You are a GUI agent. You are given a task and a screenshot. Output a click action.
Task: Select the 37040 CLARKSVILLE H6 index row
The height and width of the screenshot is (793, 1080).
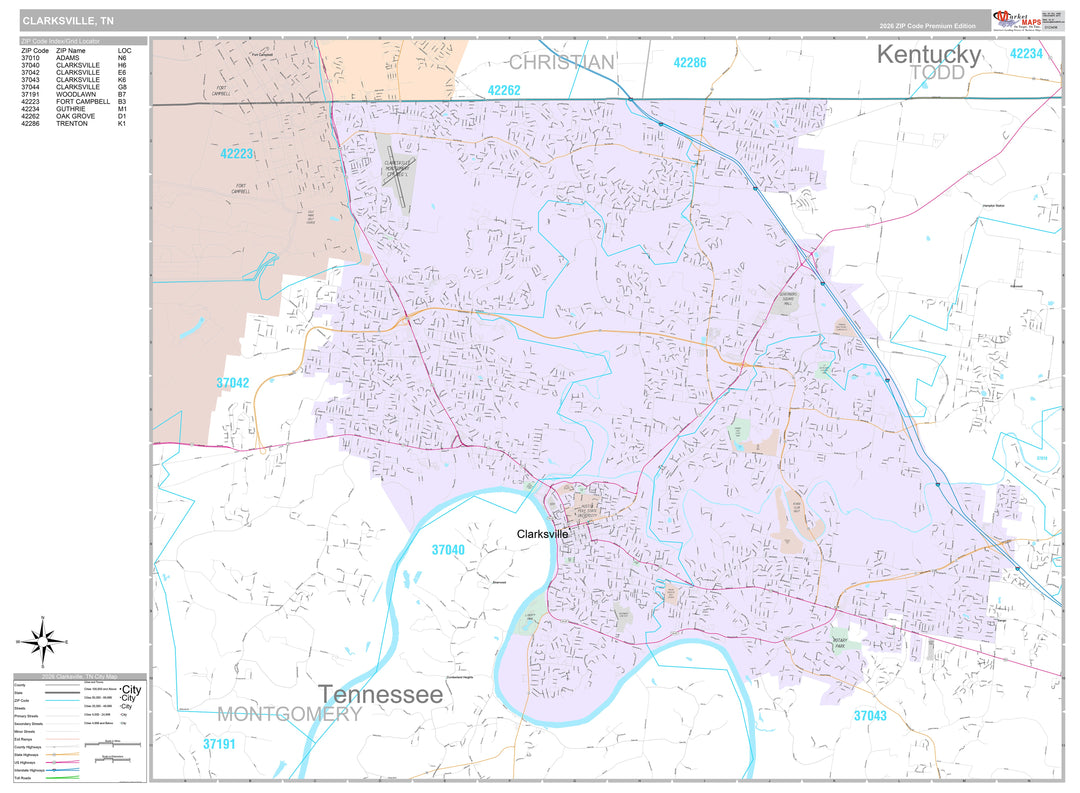pos(74,65)
